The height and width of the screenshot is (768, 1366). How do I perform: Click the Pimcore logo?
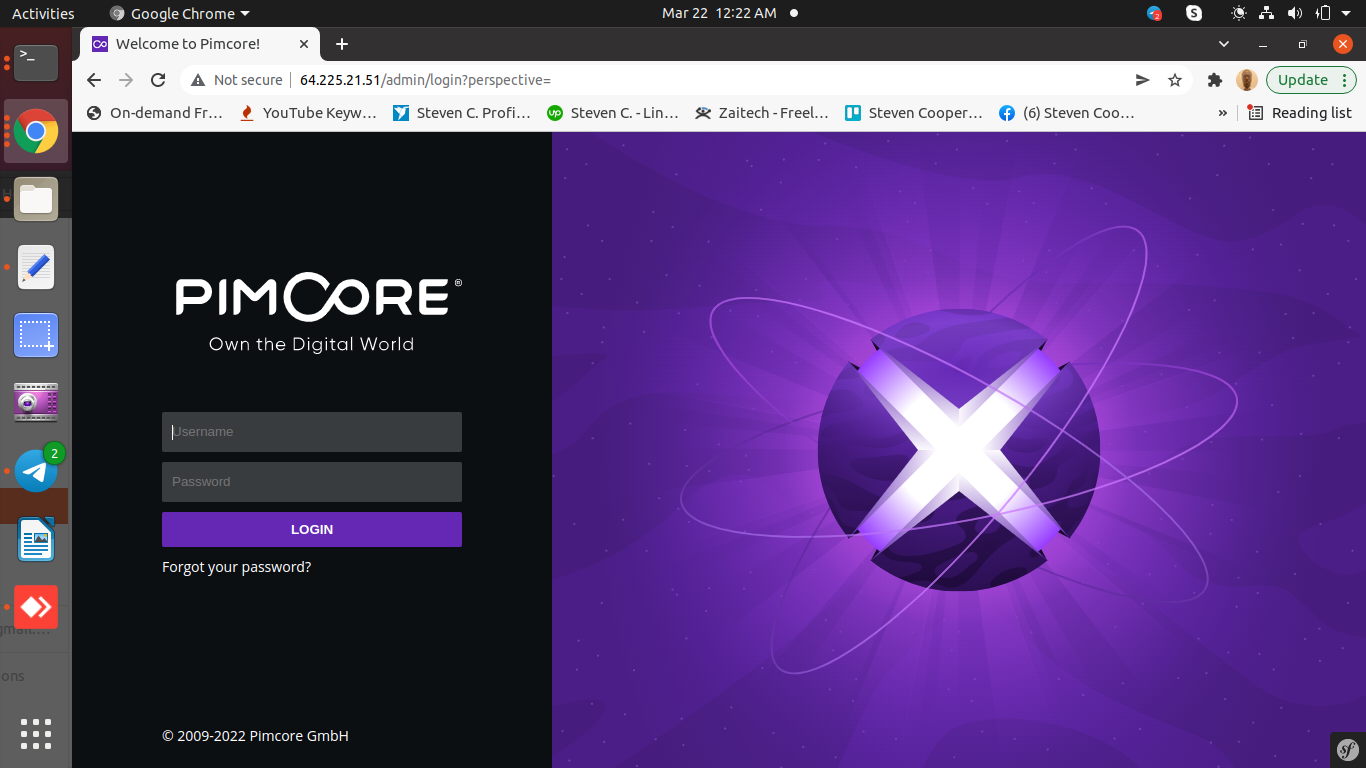coord(319,297)
